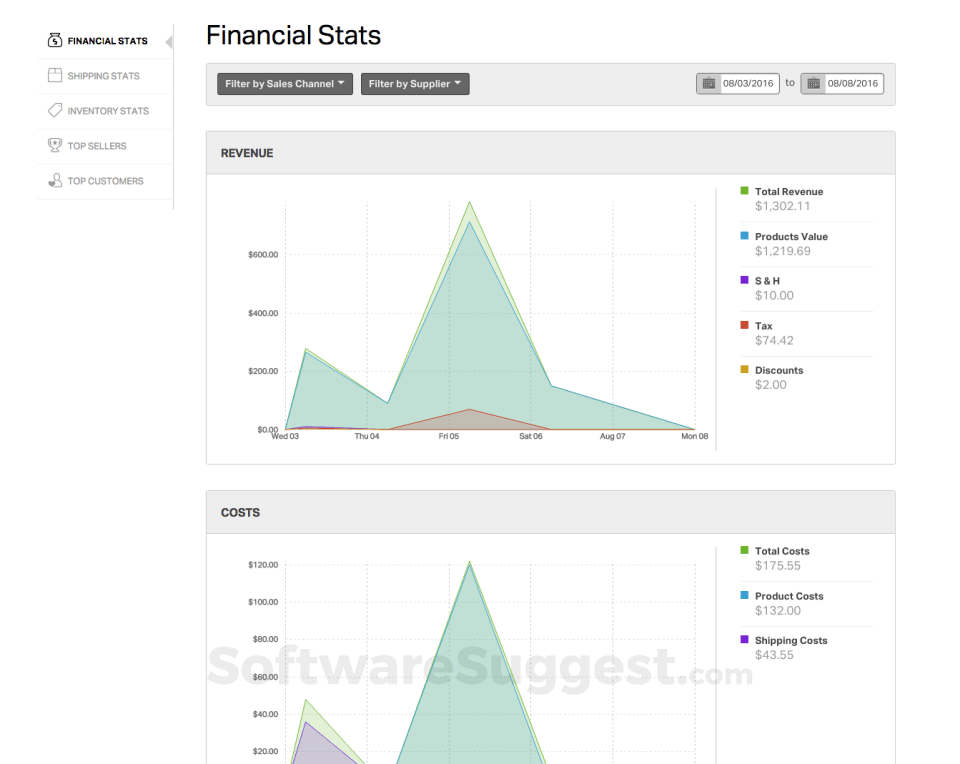Collapse sidebar using the arrow beside Financial Stats
This screenshot has height=764, width=960.
(168, 42)
